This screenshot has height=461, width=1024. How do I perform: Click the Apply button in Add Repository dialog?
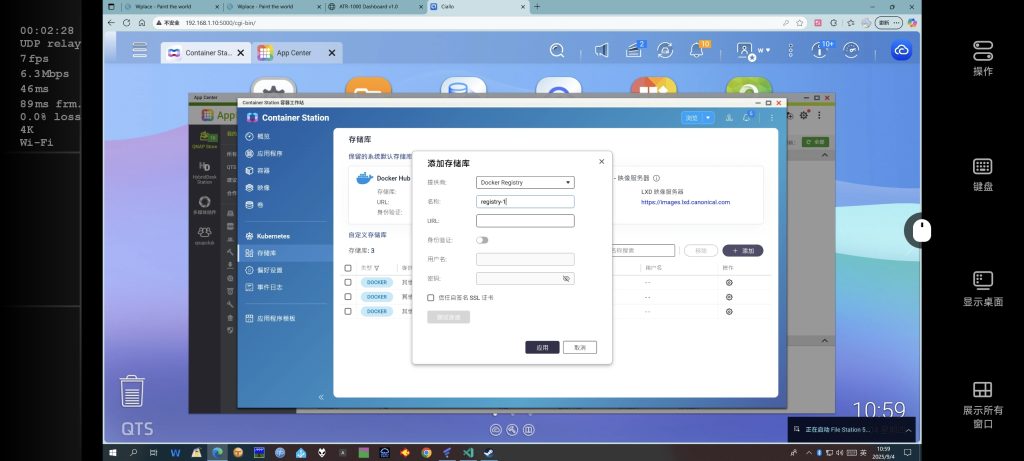point(542,347)
